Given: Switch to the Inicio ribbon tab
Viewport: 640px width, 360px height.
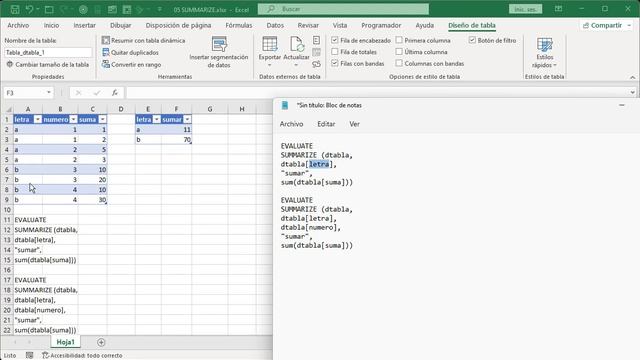Looking at the screenshot, I should click(51, 25).
